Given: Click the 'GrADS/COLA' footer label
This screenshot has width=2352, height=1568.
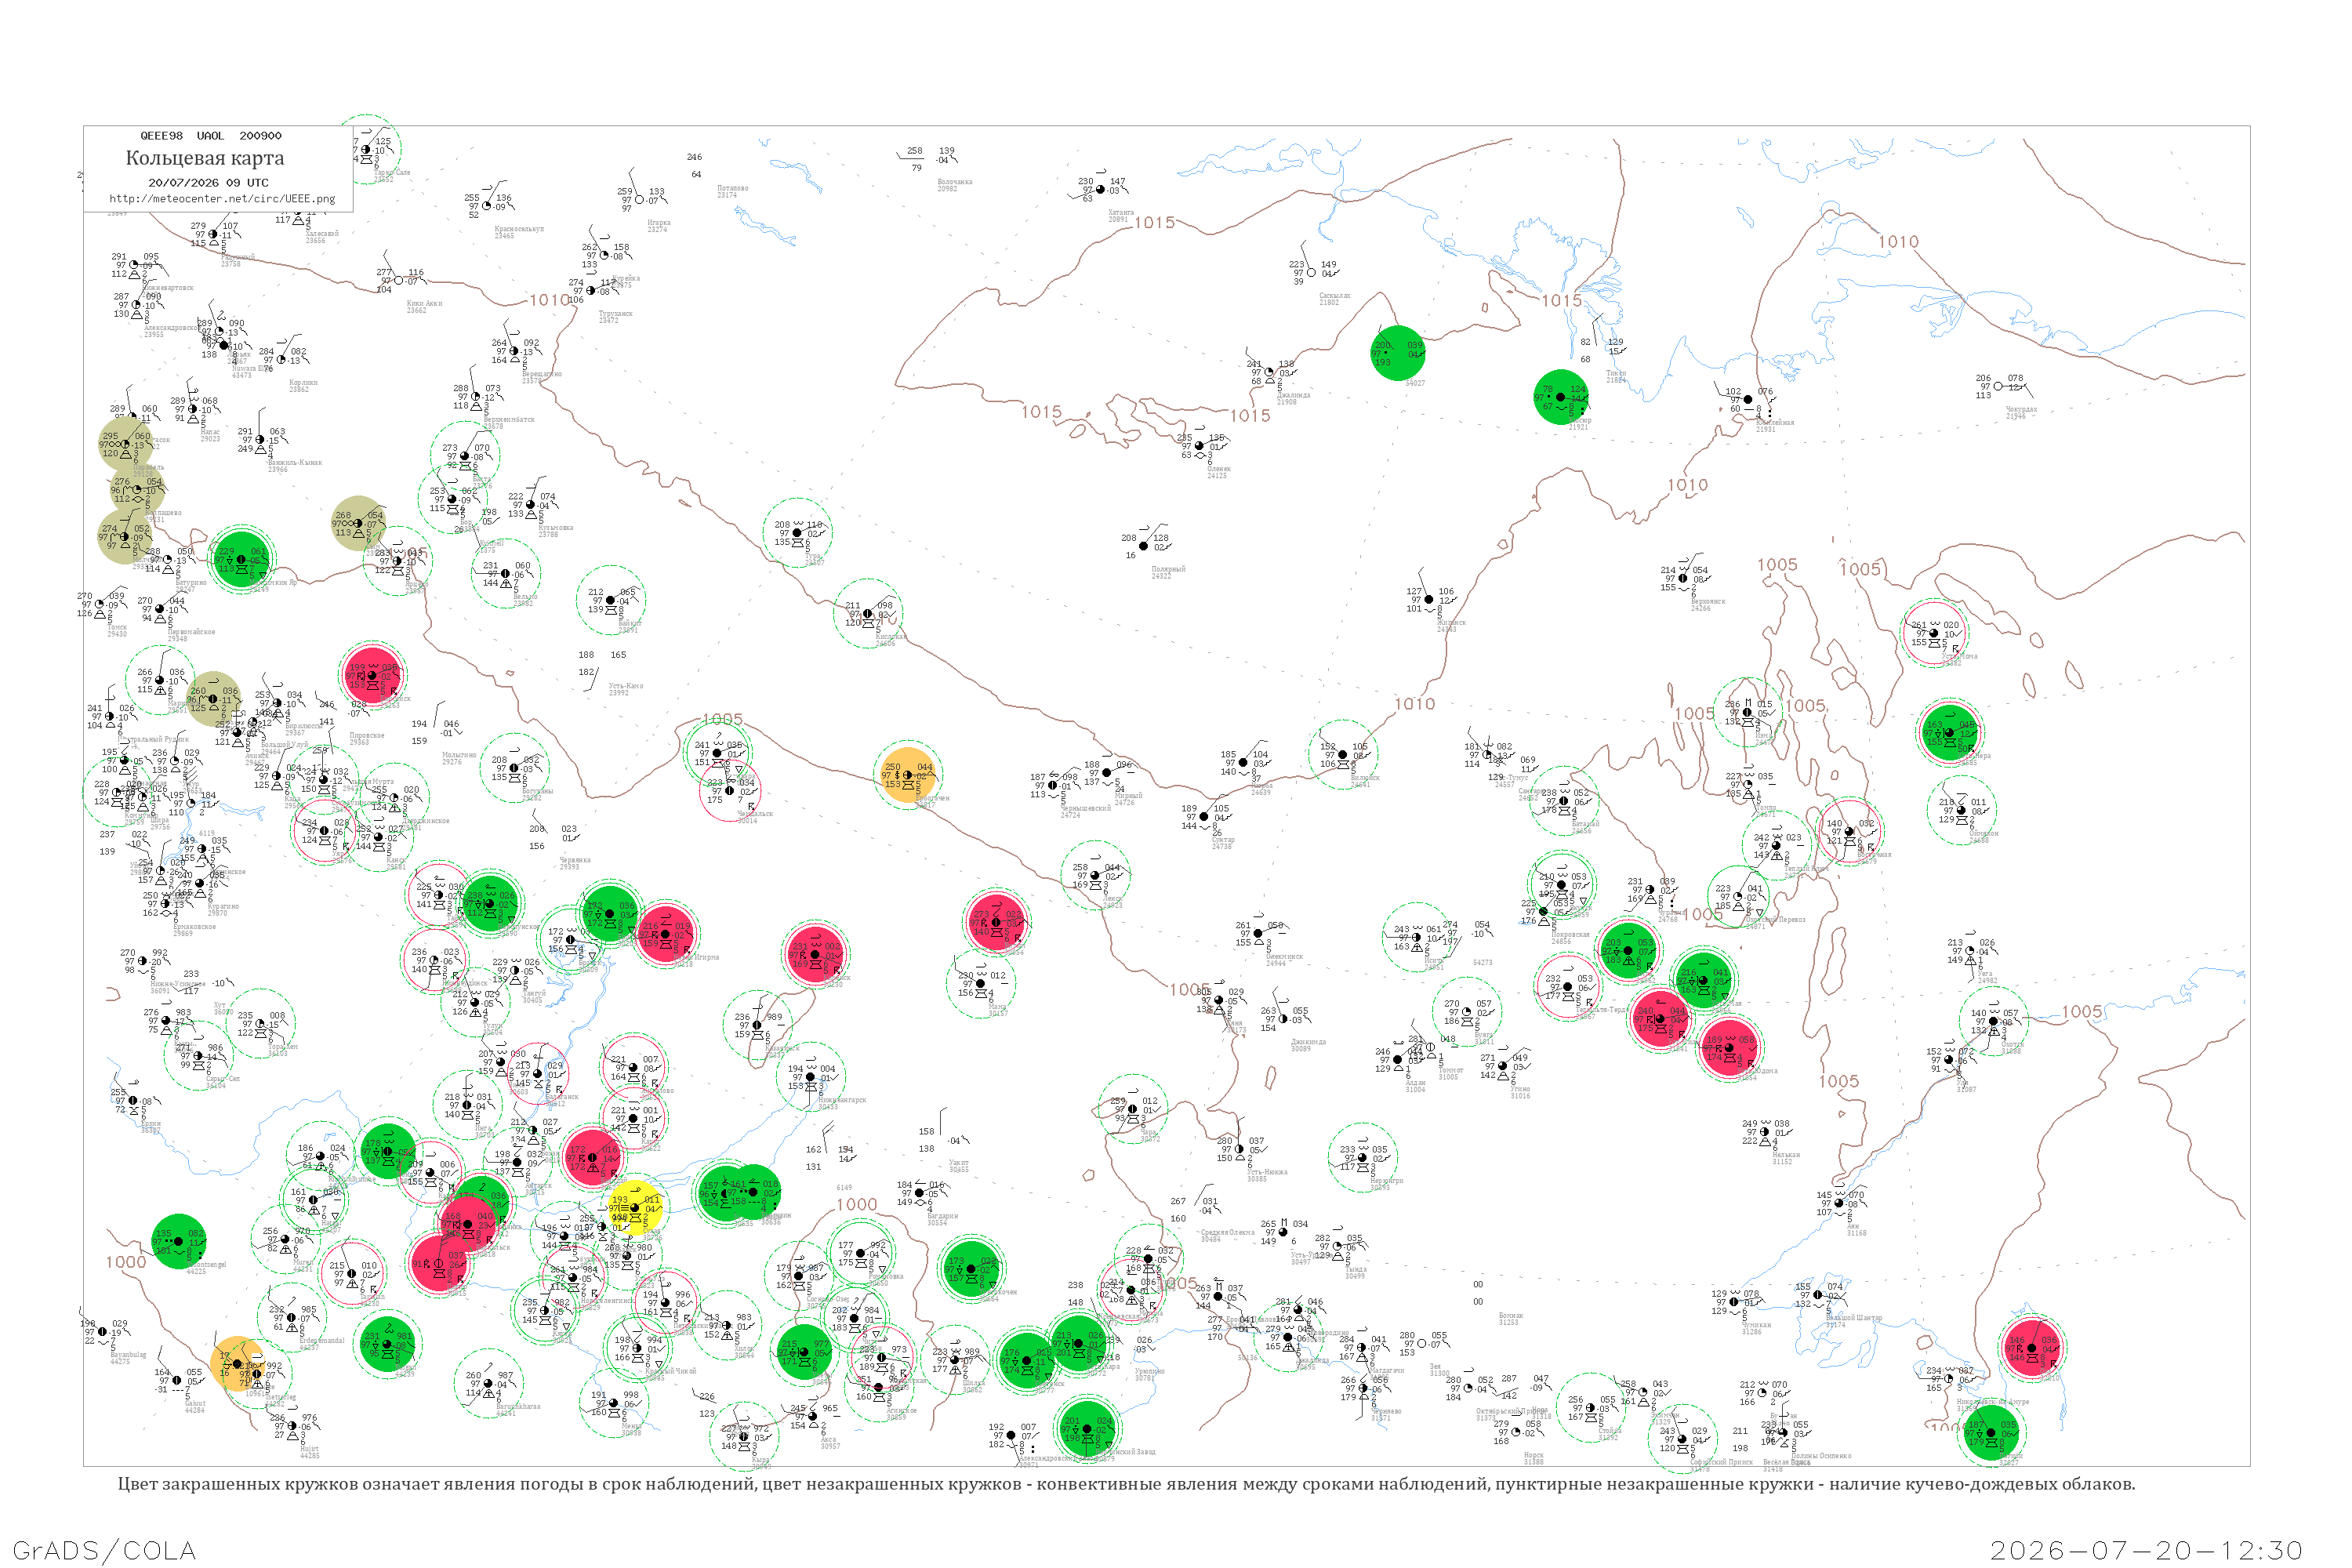Looking at the screenshot, I should click(x=104, y=1550).
